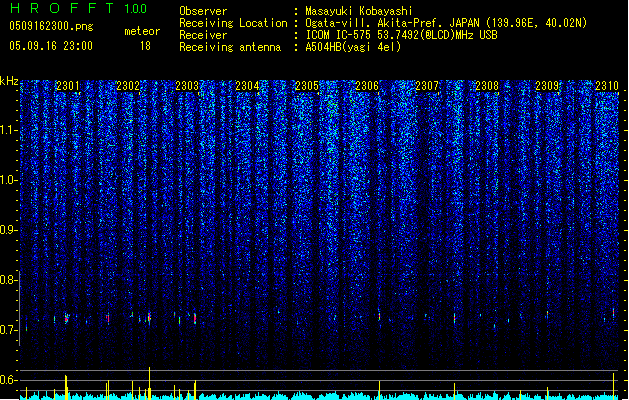Click the kHz axis unit label
The width and height of the screenshot is (629, 400).
[x=9, y=81]
